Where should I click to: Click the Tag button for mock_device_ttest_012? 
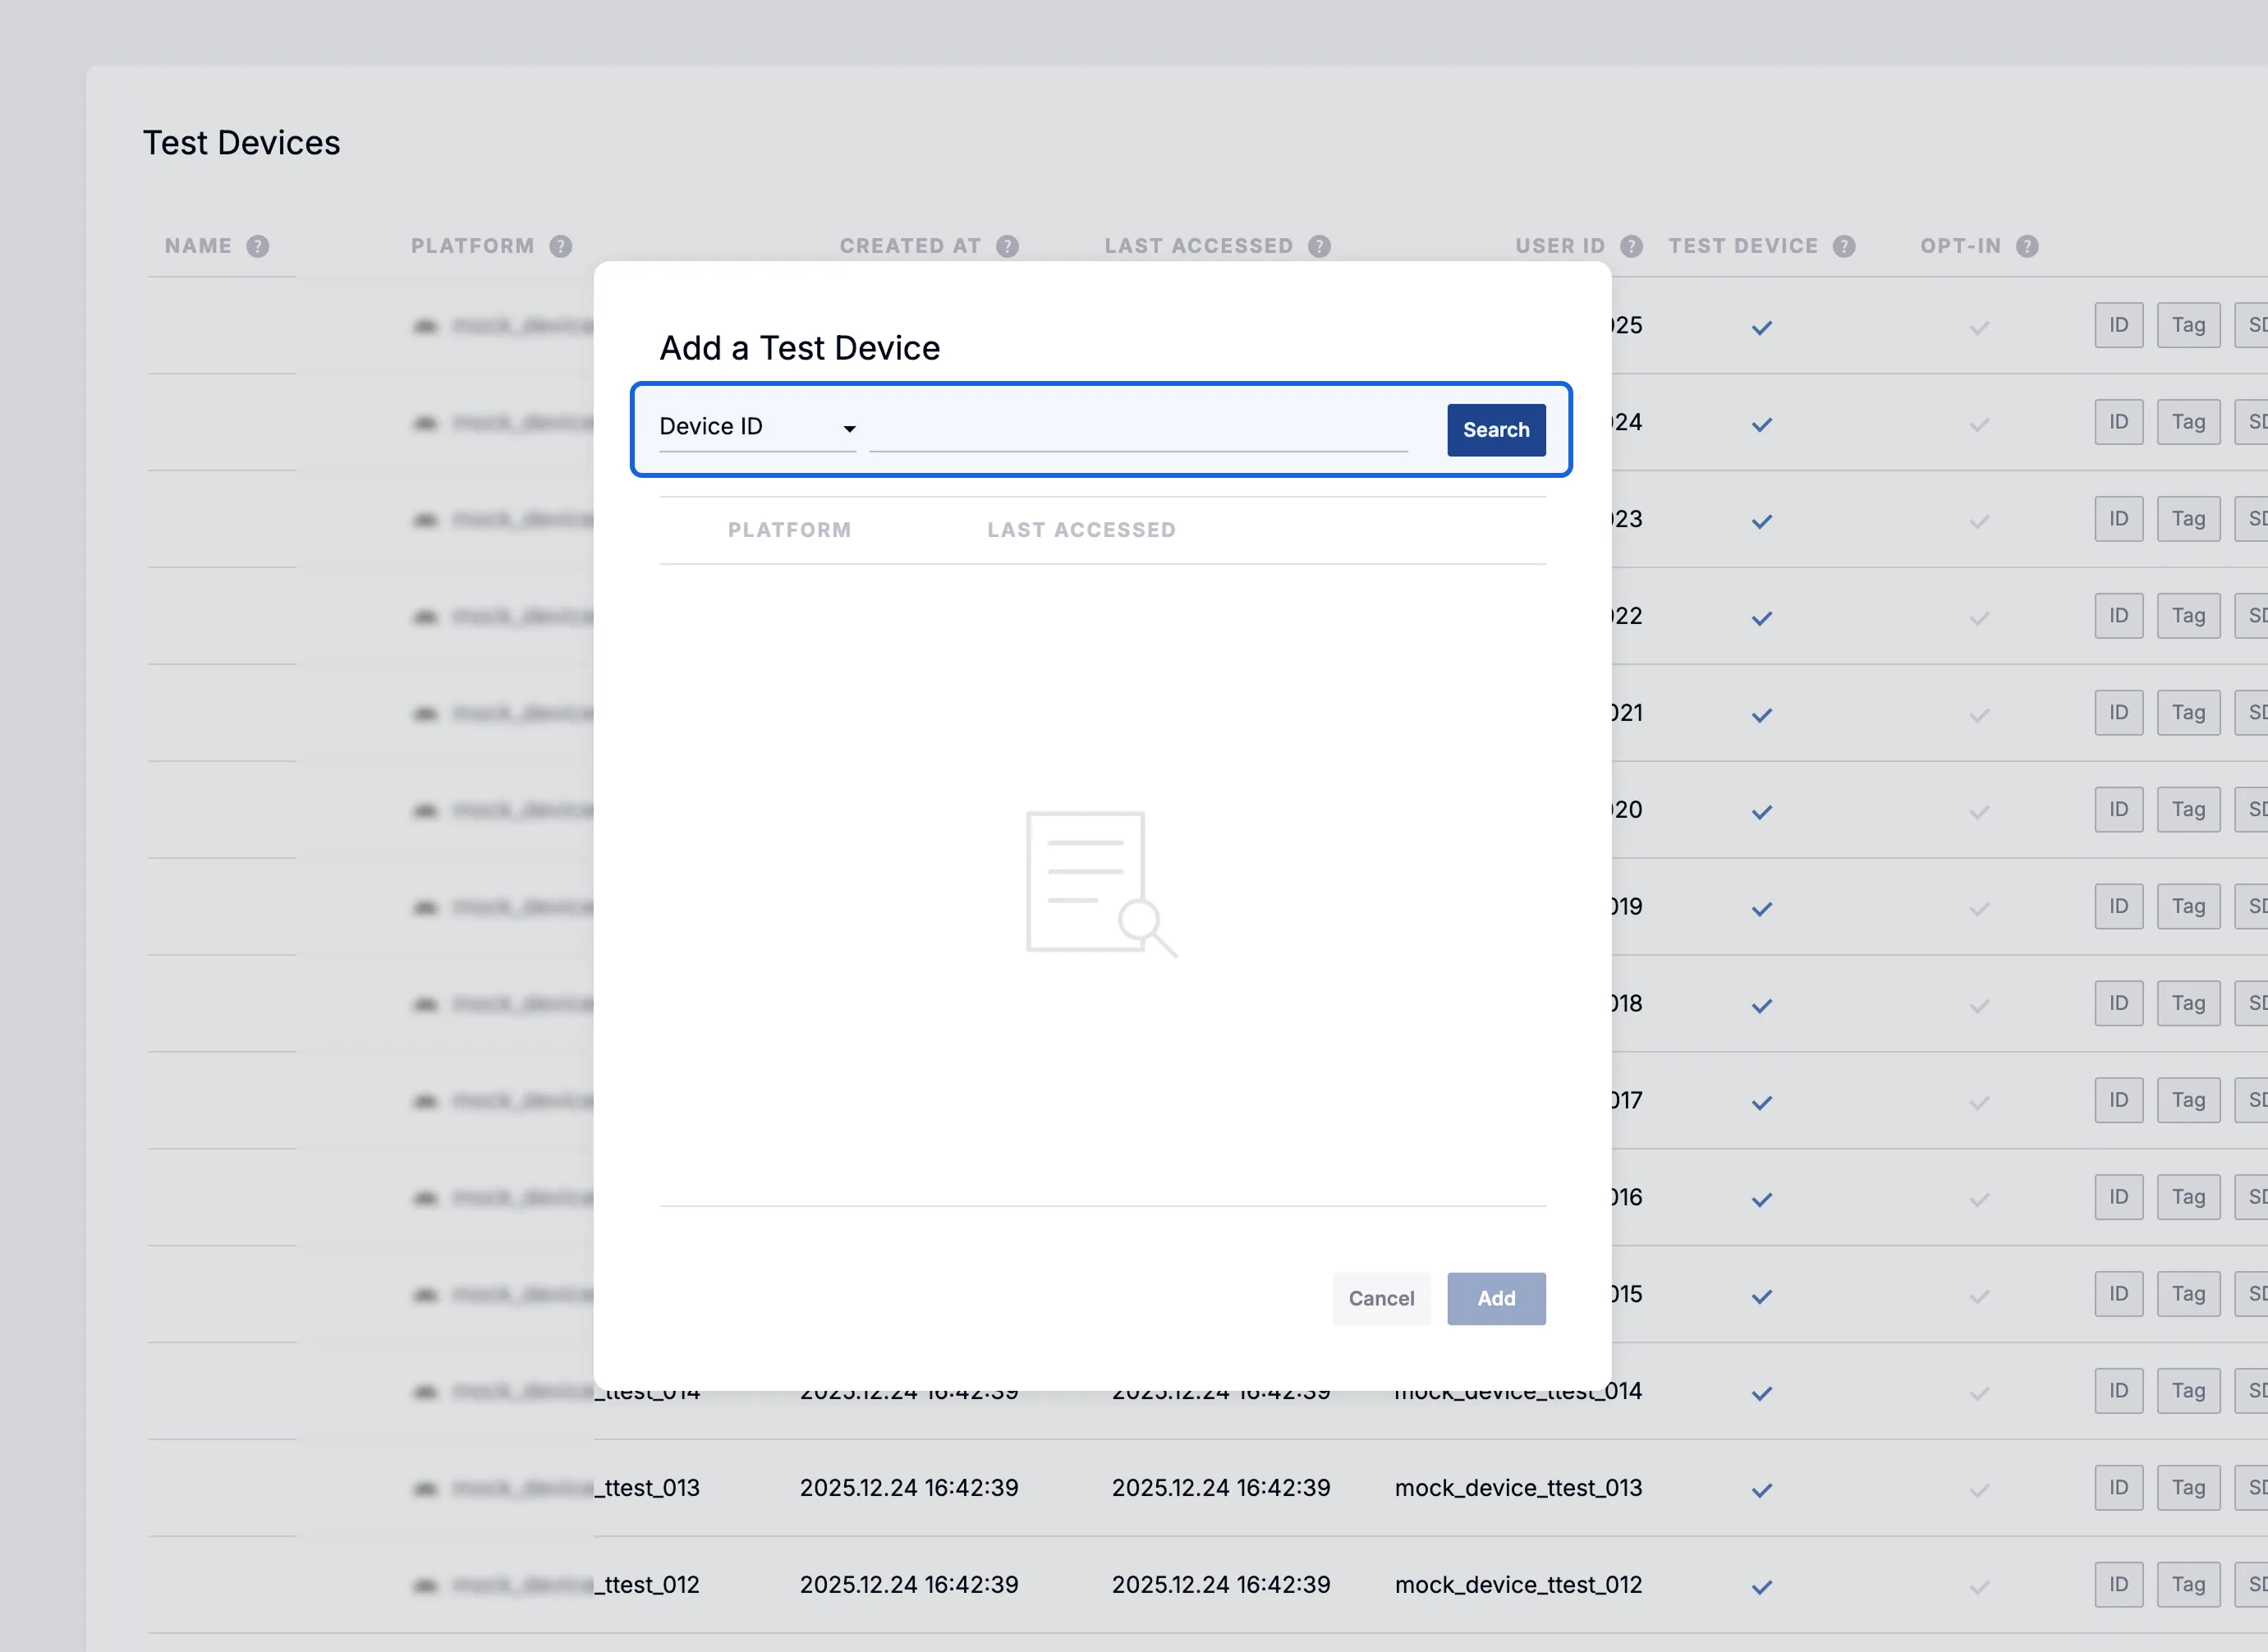pyautogui.click(x=2189, y=1584)
